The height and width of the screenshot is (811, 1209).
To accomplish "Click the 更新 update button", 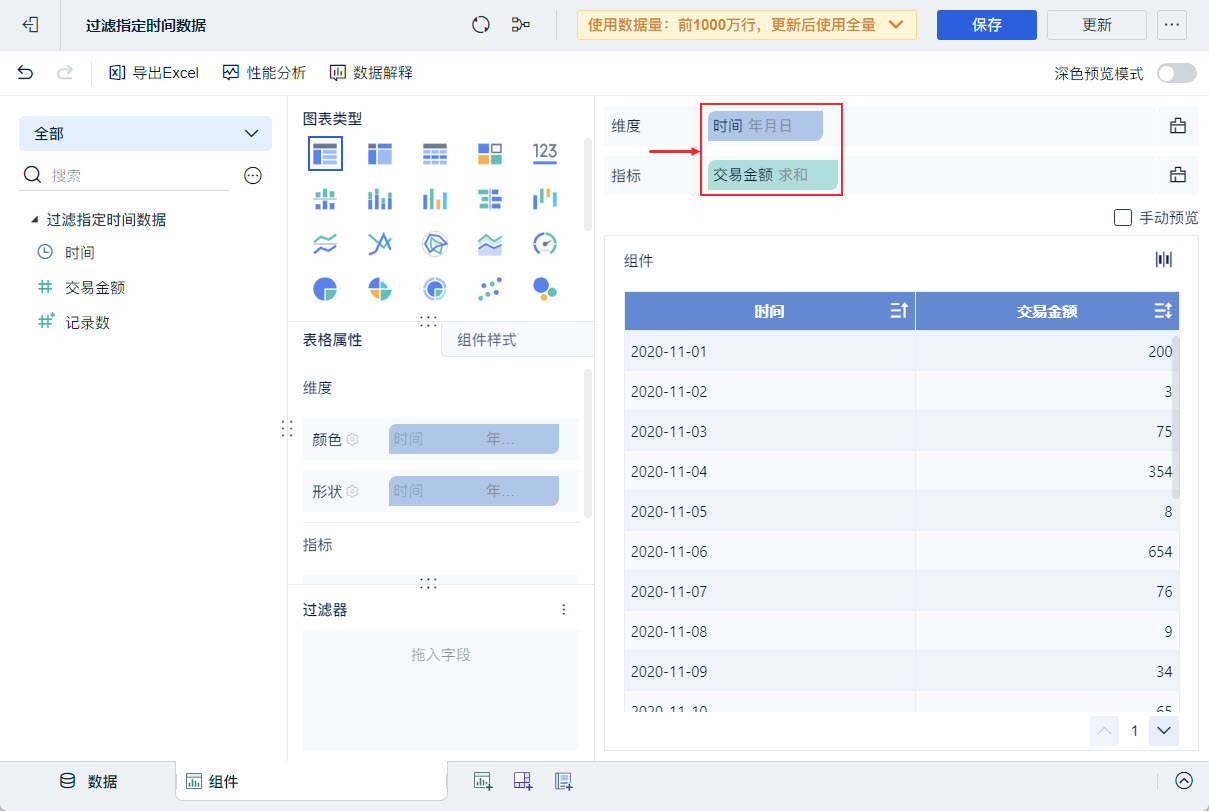I will (x=1097, y=25).
